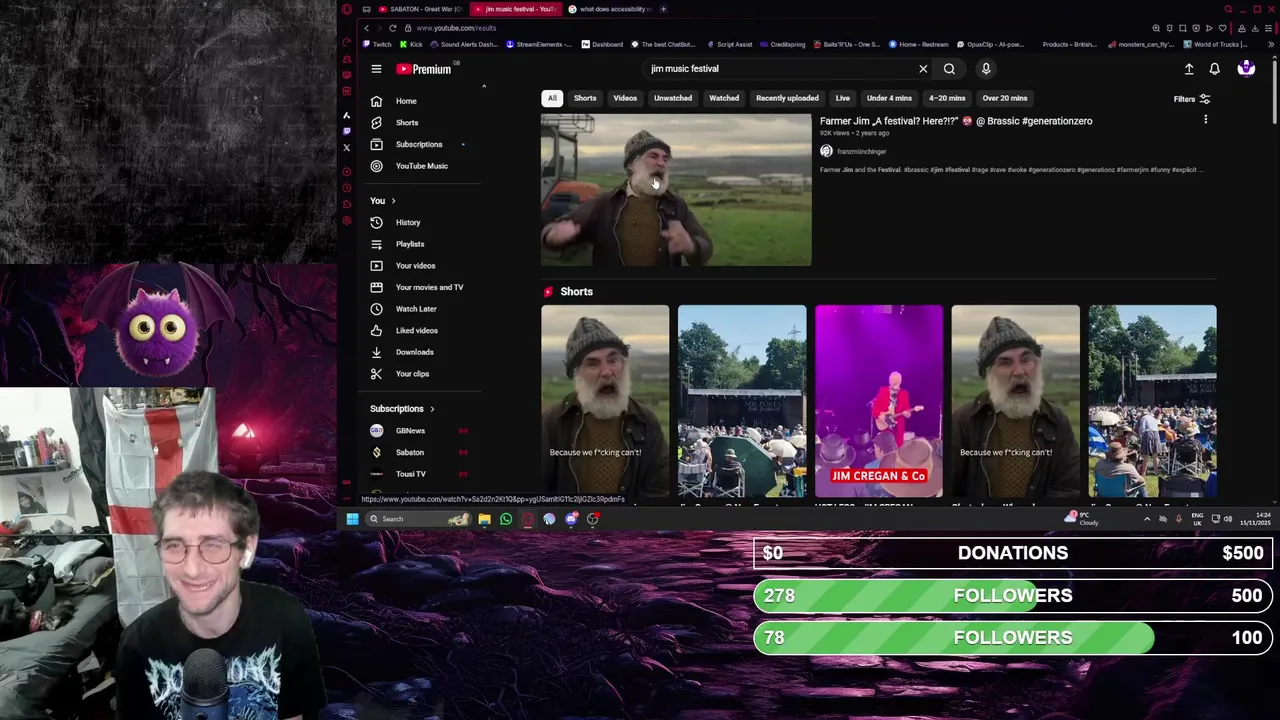The height and width of the screenshot is (720, 1280).
Task: Open 'Farmer Jim „A festival? Here?!?“' title
Action: (x=956, y=121)
